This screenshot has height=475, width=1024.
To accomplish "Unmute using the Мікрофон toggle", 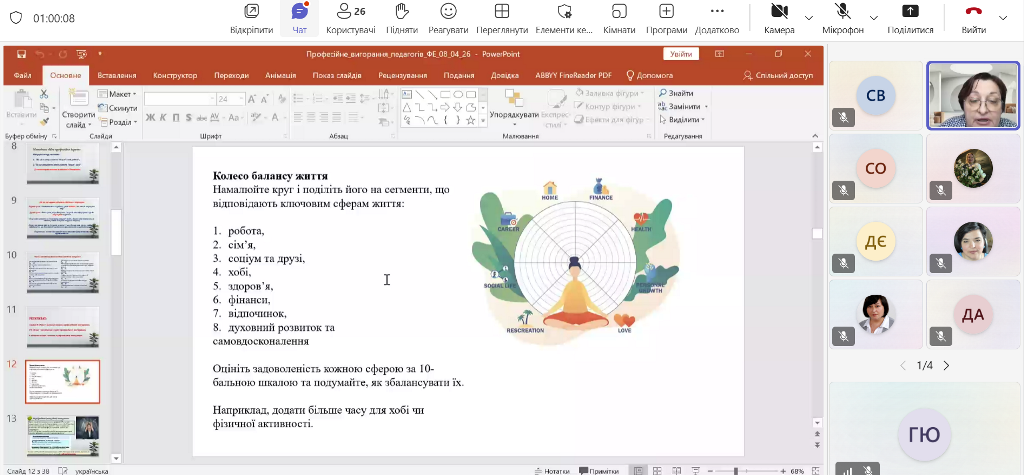I will click(x=843, y=17).
